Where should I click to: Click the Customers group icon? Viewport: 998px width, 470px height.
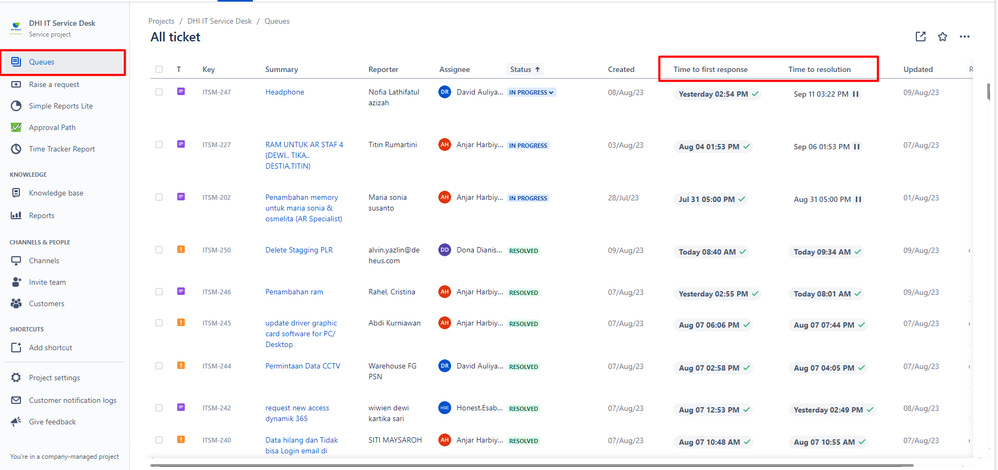[x=17, y=304]
